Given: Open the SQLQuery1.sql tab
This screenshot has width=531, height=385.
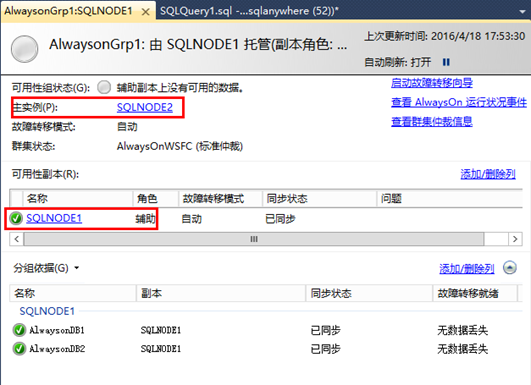Looking at the screenshot, I should [x=249, y=11].
